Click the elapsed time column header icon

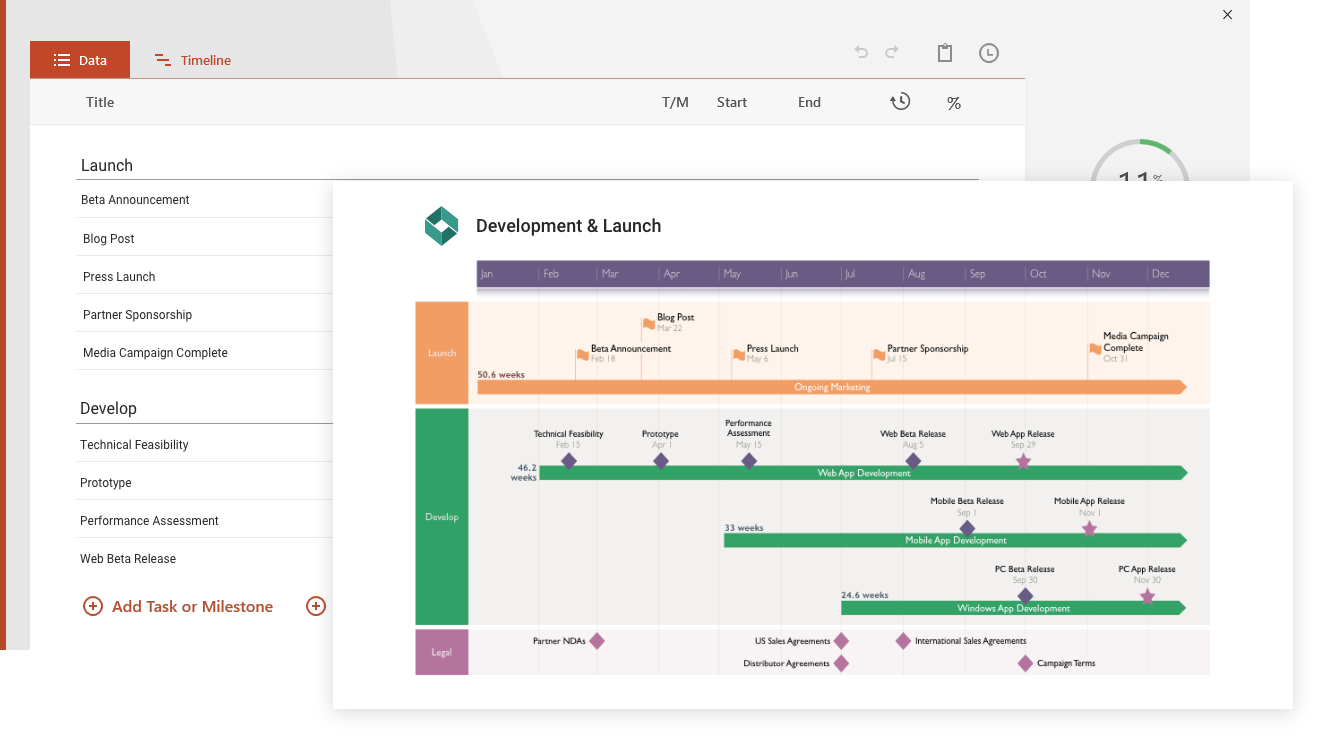899,101
